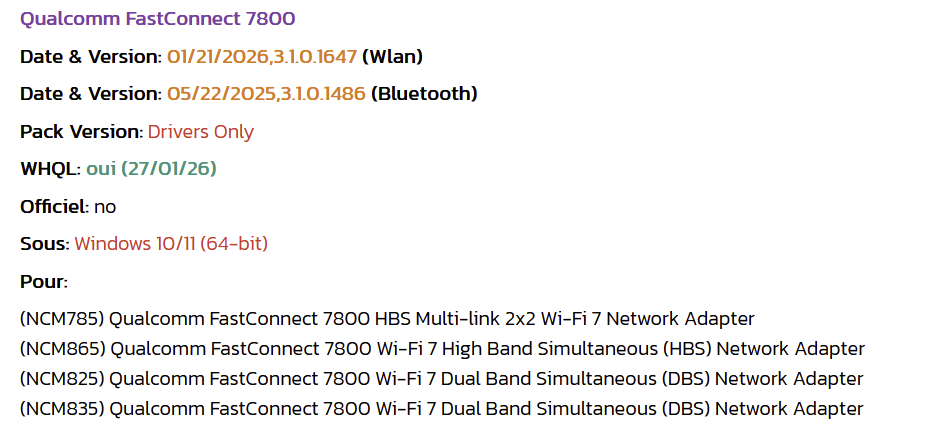Click the Drivers Only pack version text
The image size is (935, 435).
[201, 132]
